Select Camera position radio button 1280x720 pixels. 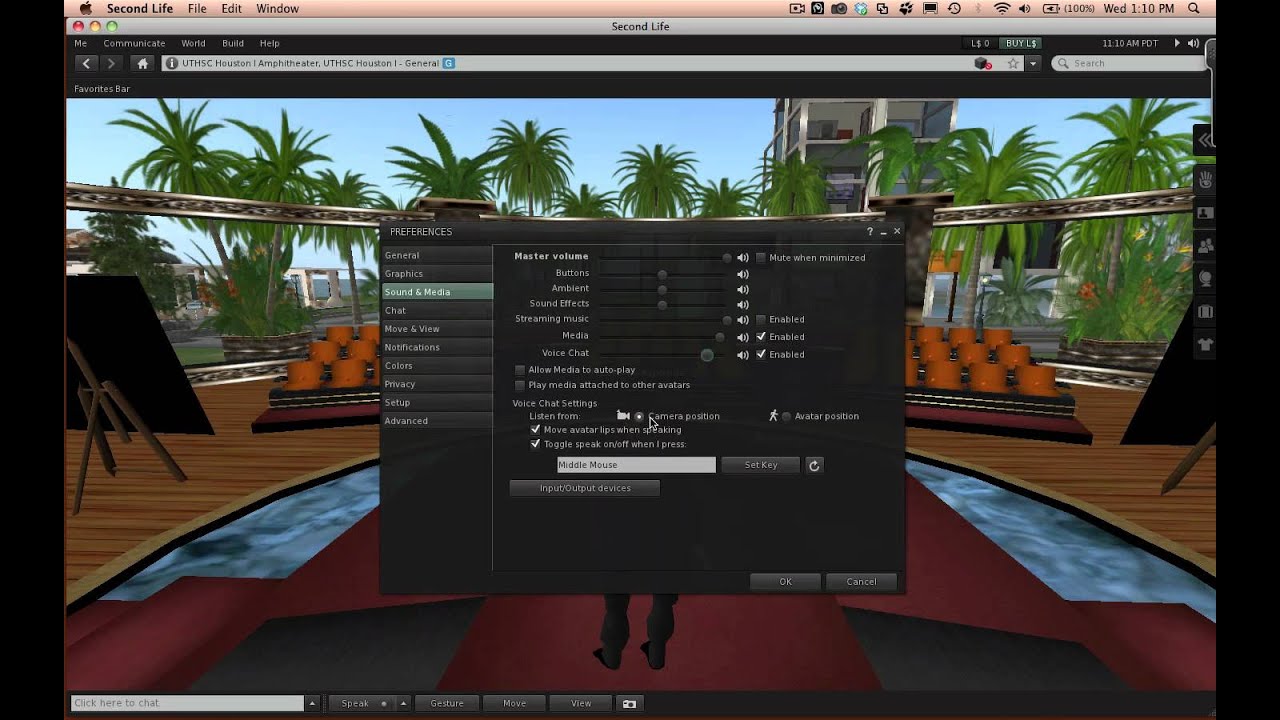click(639, 416)
